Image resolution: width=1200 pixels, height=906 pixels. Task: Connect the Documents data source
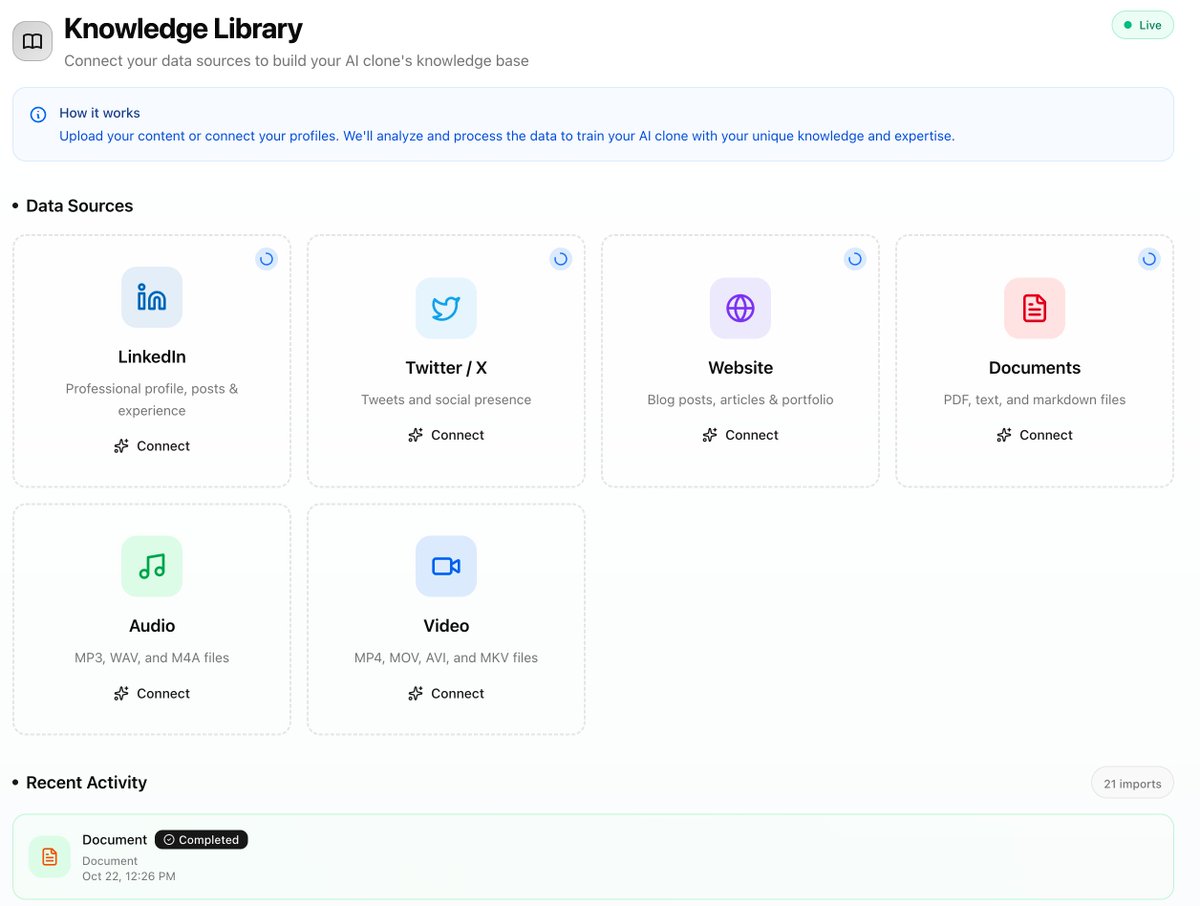pos(1034,435)
